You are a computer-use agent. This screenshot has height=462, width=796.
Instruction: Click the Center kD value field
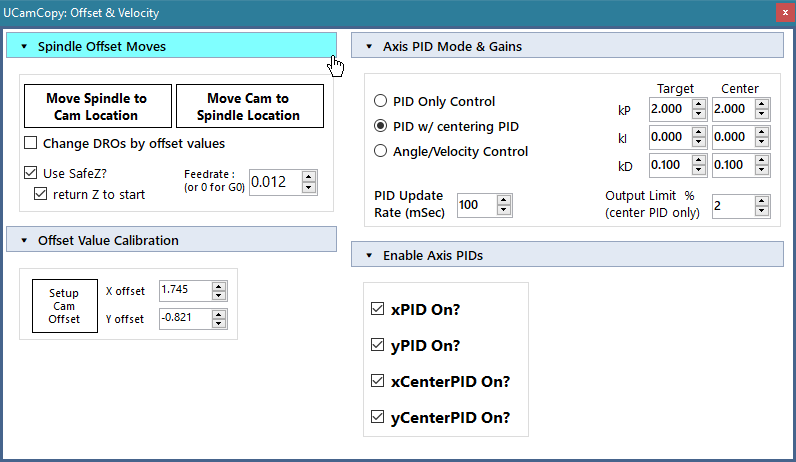tap(734, 165)
